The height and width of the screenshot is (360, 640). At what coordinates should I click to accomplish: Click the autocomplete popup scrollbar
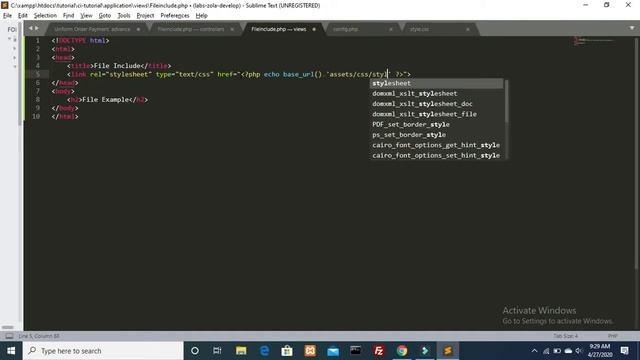pos(507,101)
